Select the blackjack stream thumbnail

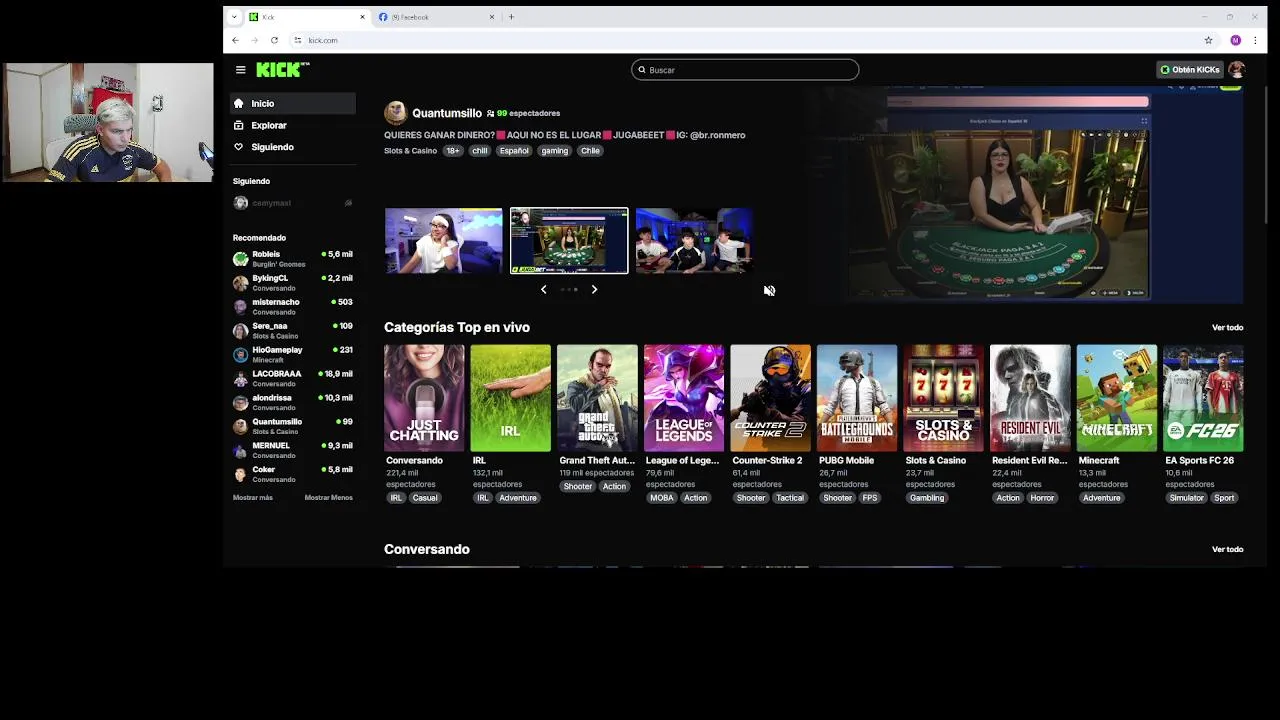click(x=569, y=240)
